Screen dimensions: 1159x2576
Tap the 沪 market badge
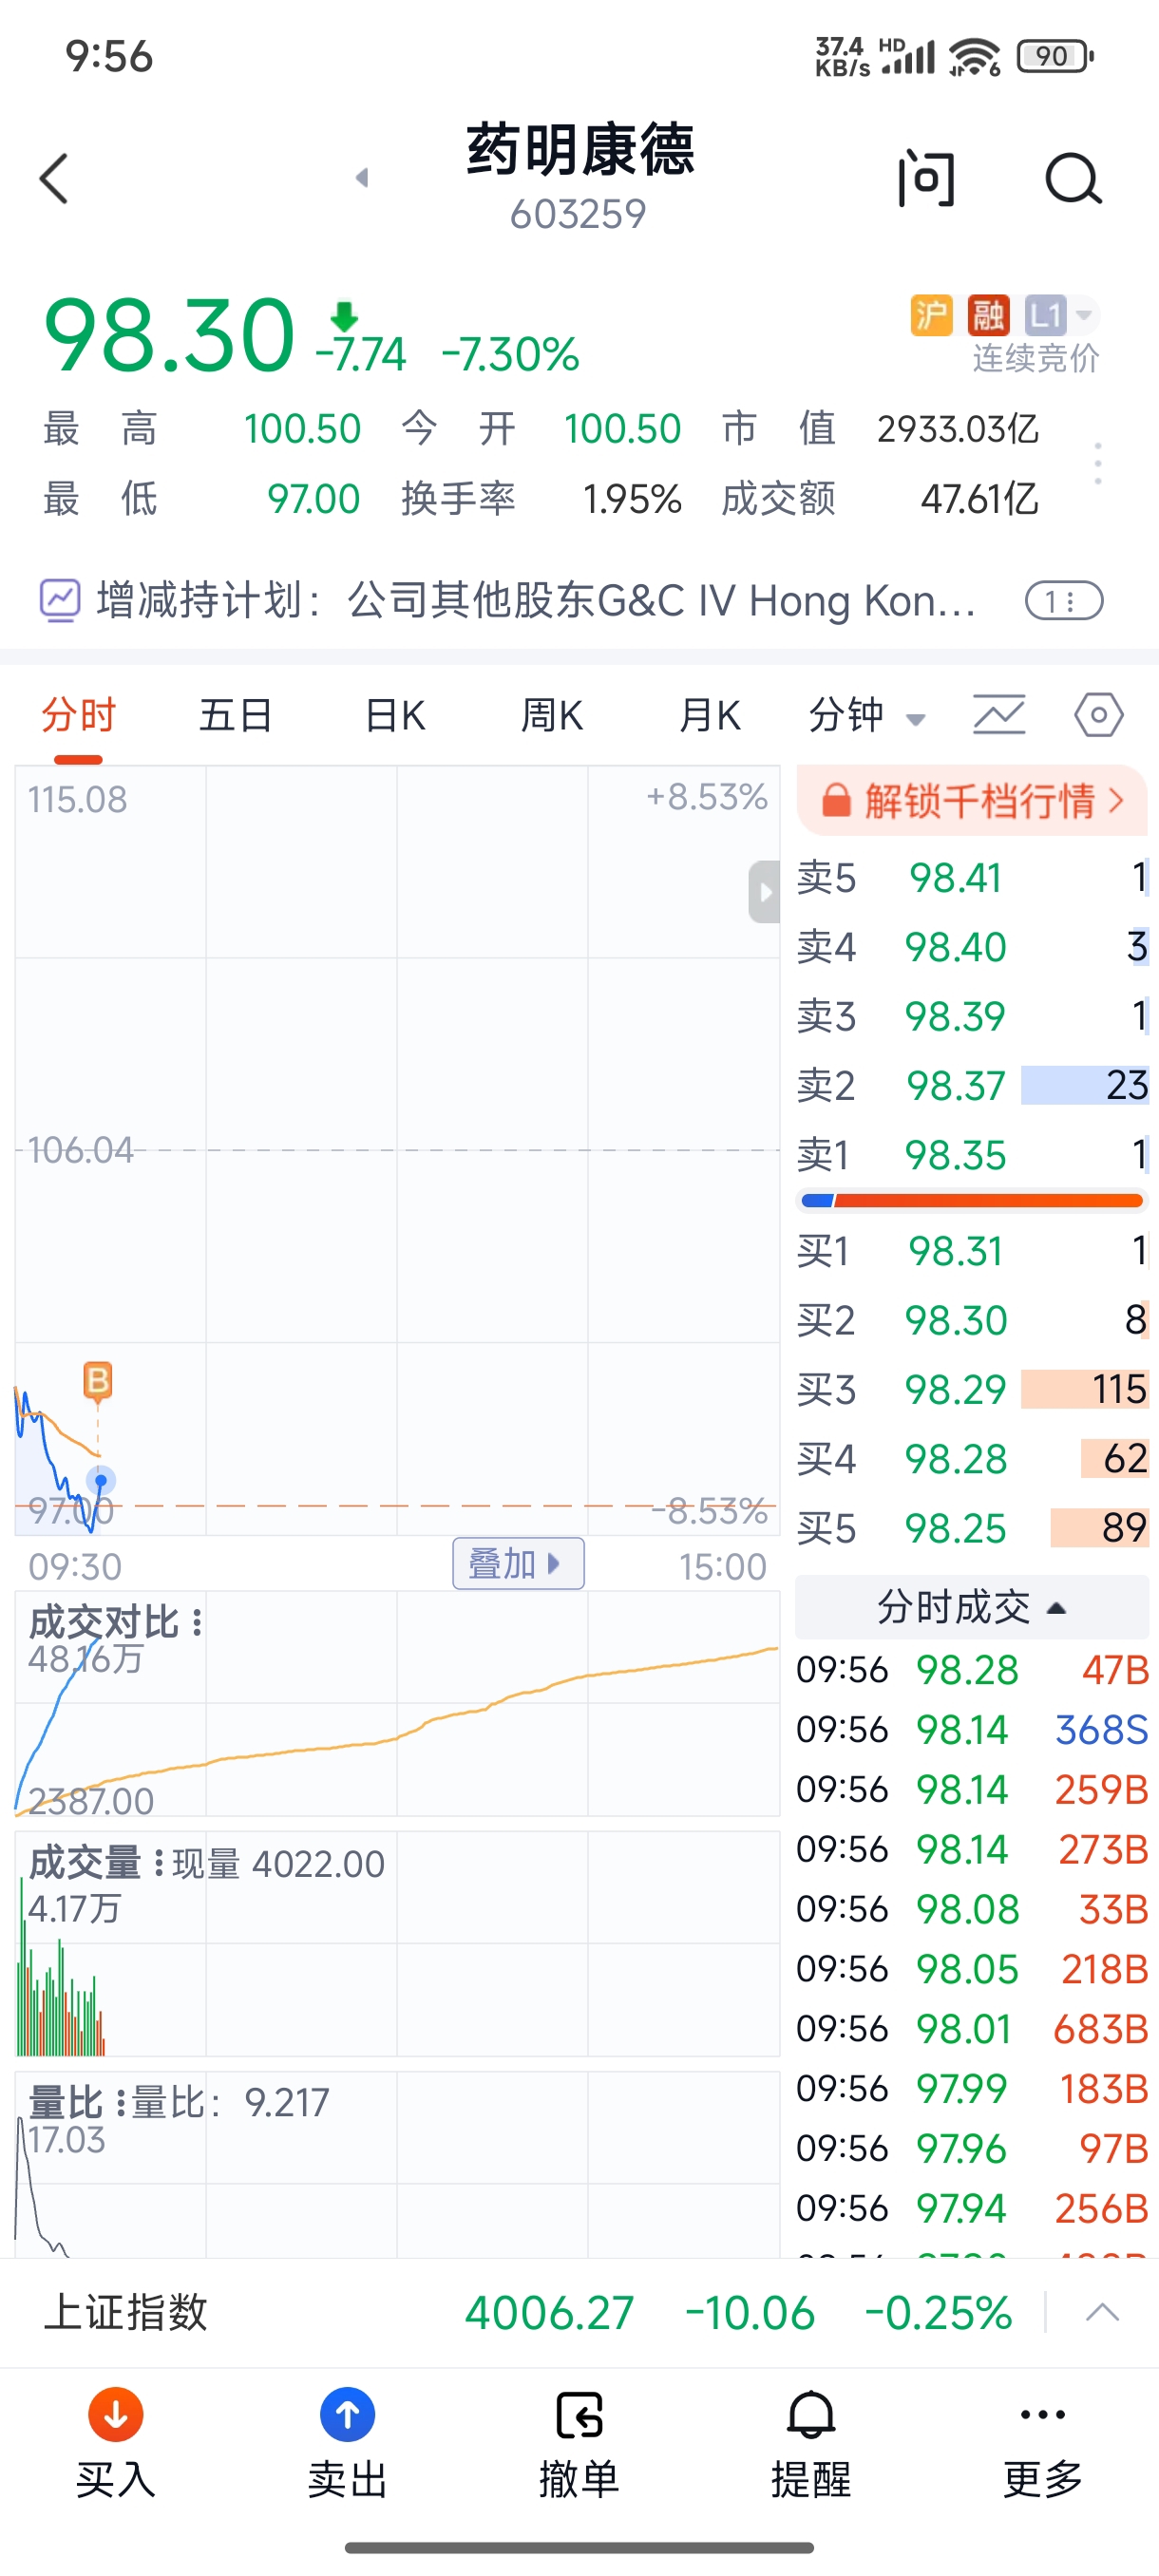click(x=931, y=315)
